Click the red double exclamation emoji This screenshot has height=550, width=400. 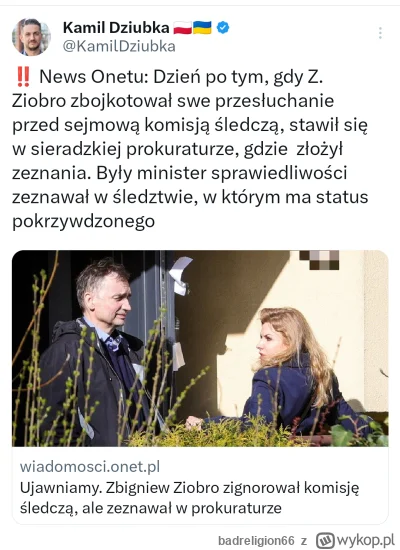click(x=23, y=78)
